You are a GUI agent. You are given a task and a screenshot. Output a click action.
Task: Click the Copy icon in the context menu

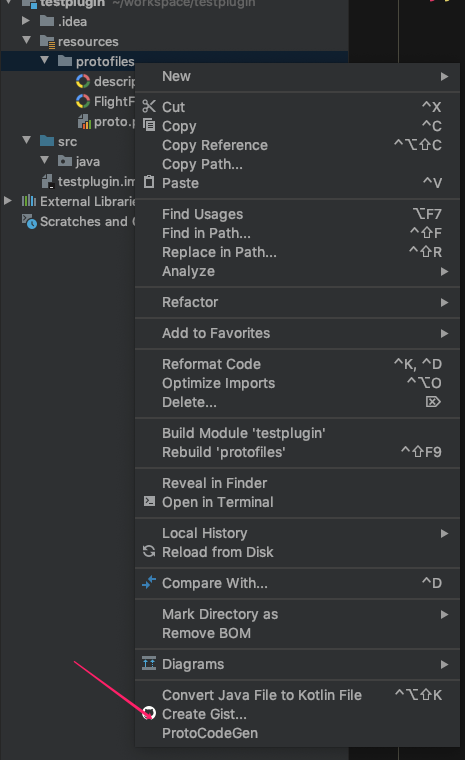coord(149,125)
